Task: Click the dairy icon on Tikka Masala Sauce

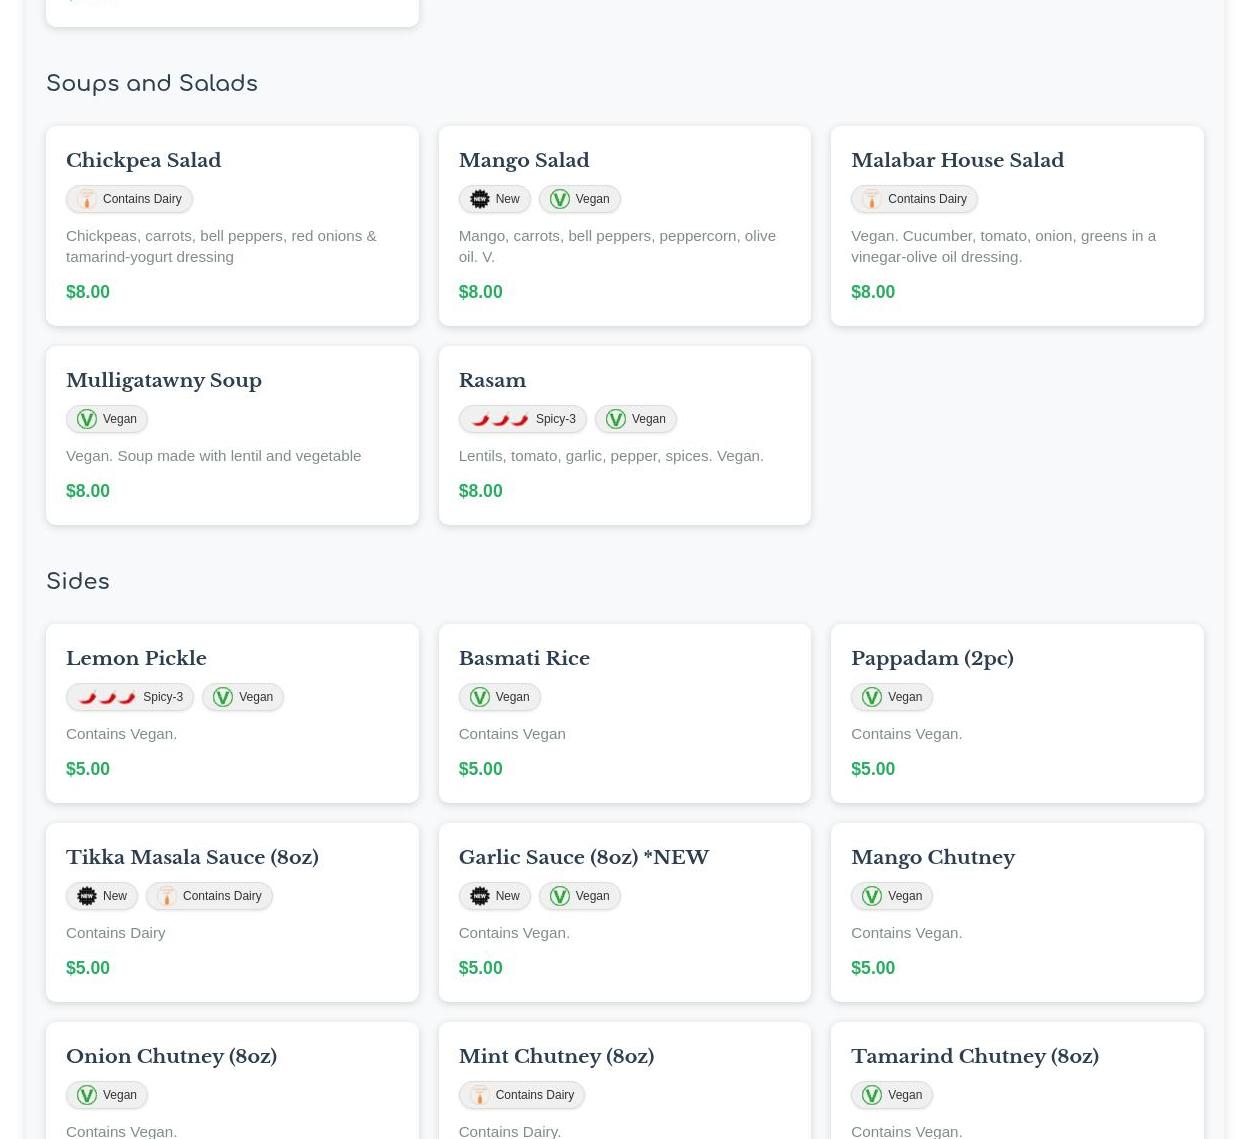Action: (167, 896)
